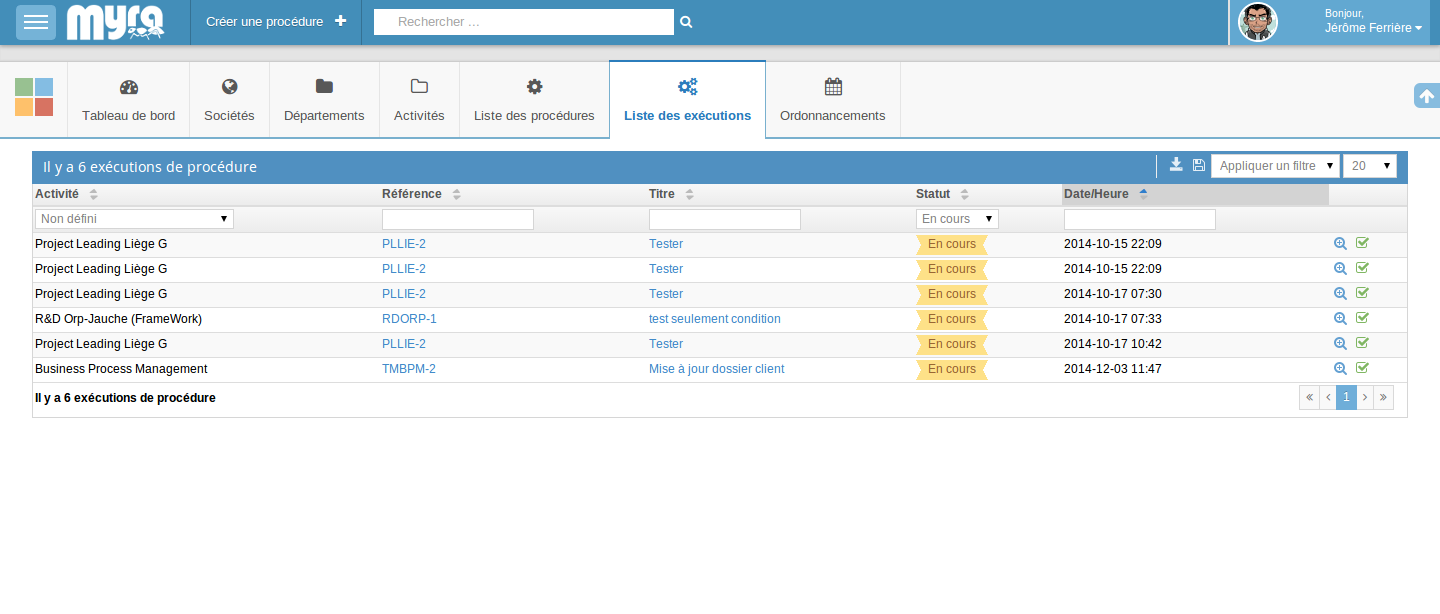The height and width of the screenshot is (614, 1440).
Task: Open the Activités tab
Action: click(x=419, y=99)
